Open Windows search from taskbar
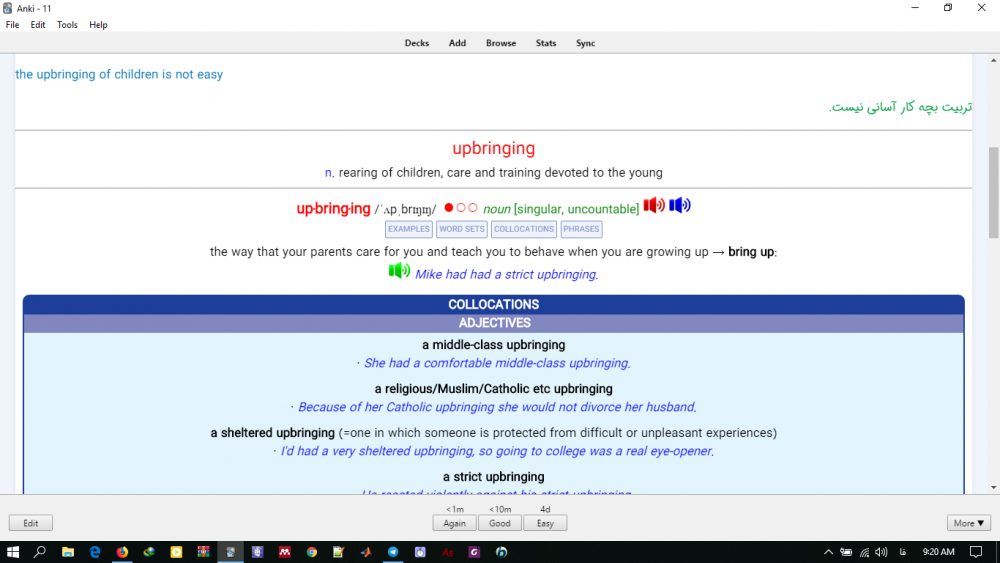 click(x=40, y=552)
